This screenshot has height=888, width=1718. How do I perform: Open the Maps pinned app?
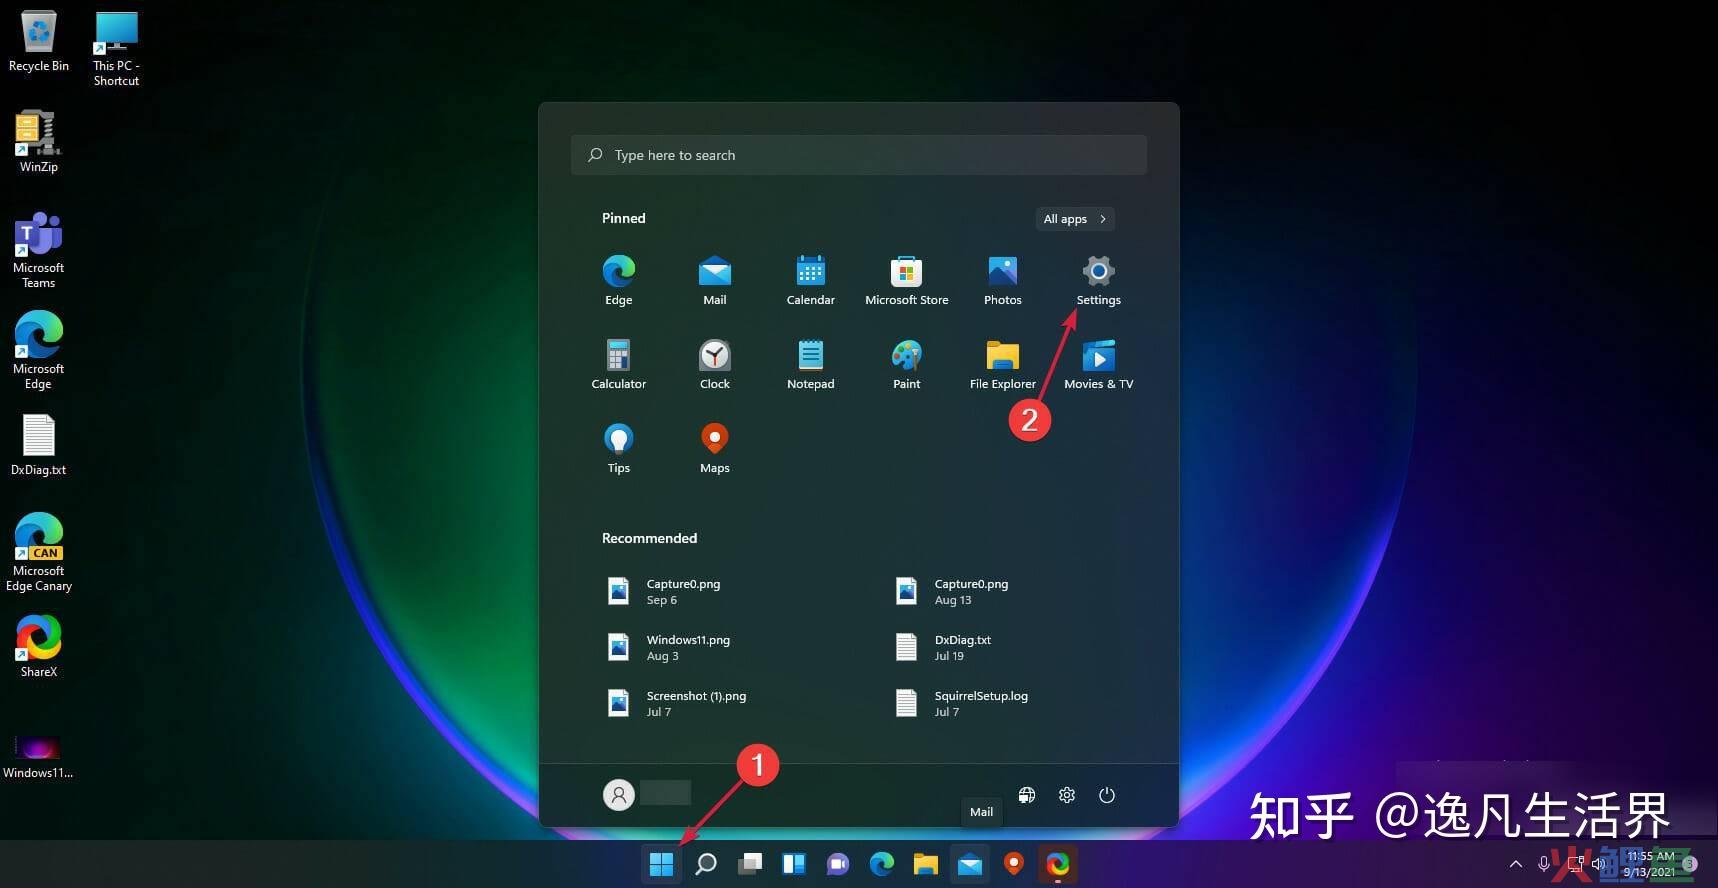pos(714,448)
